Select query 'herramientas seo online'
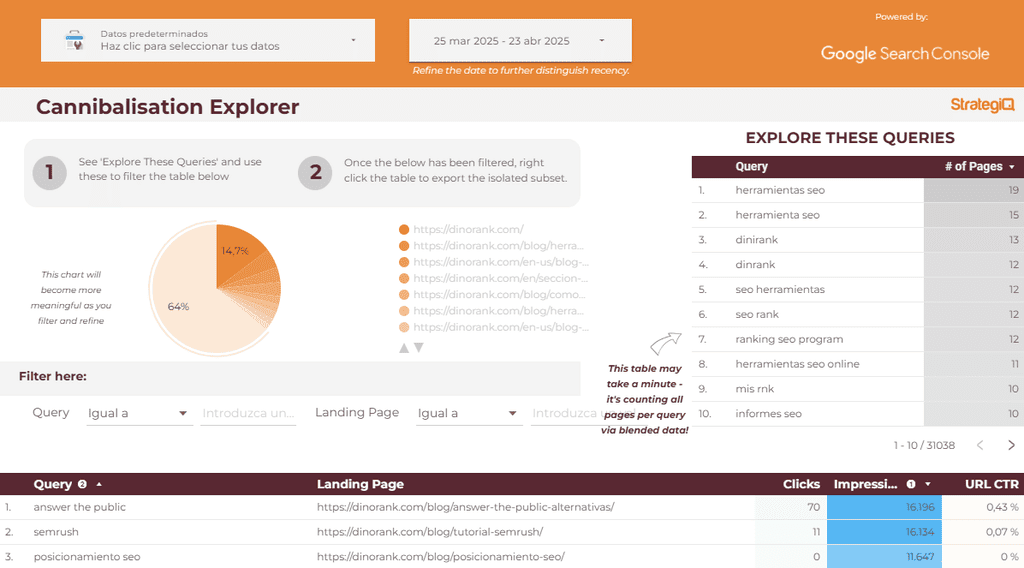This screenshot has width=1024, height=568. point(797,364)
